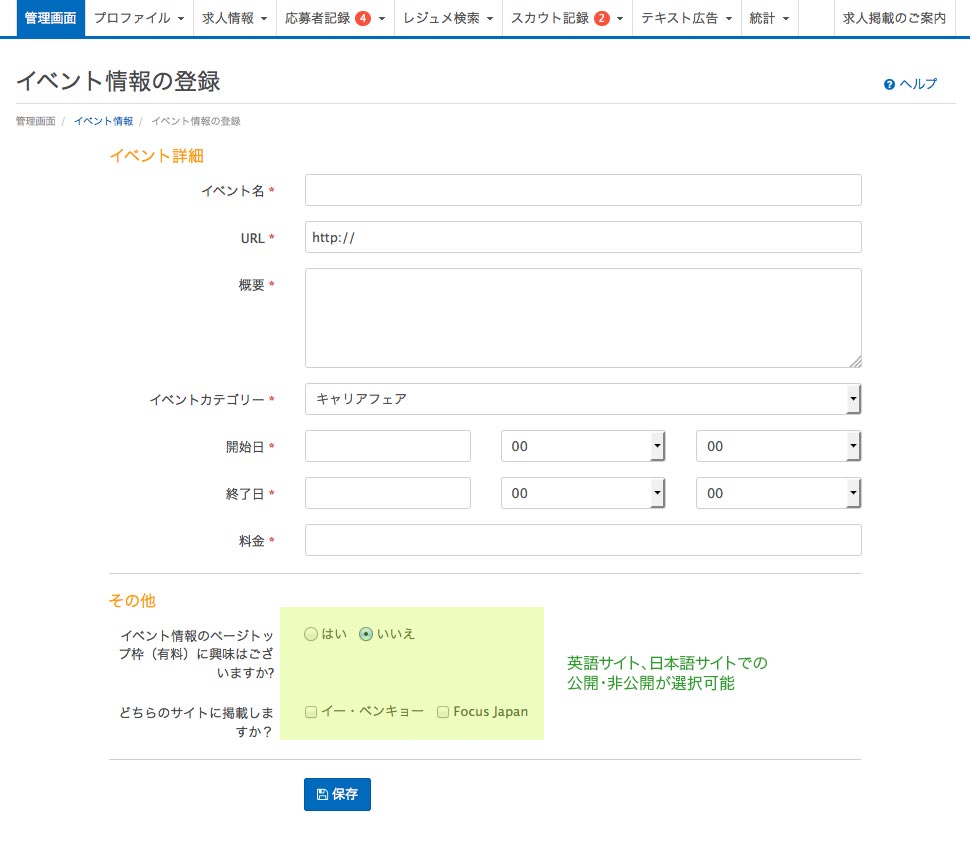970x842 pixels.
Task: Open the 終了日 minute dropdown
Action: coord(778,493)
